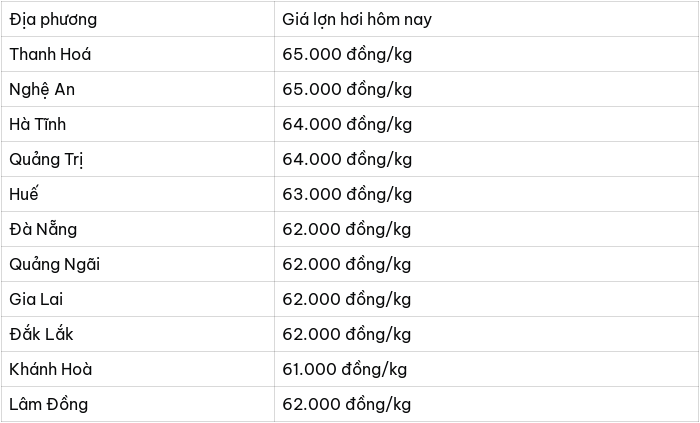
Task: Select the Huế cell
Action: [138, 194]
